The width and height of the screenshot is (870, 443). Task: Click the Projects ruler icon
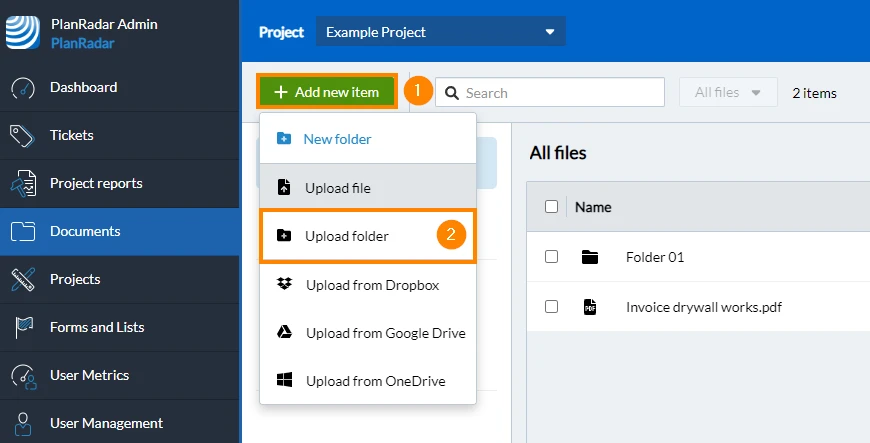[23, 279]
